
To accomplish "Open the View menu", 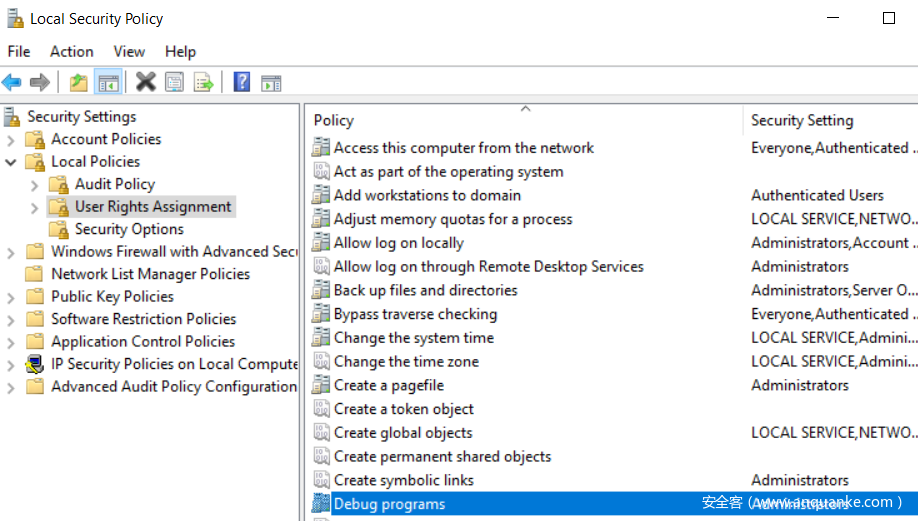I will (129, 51).
